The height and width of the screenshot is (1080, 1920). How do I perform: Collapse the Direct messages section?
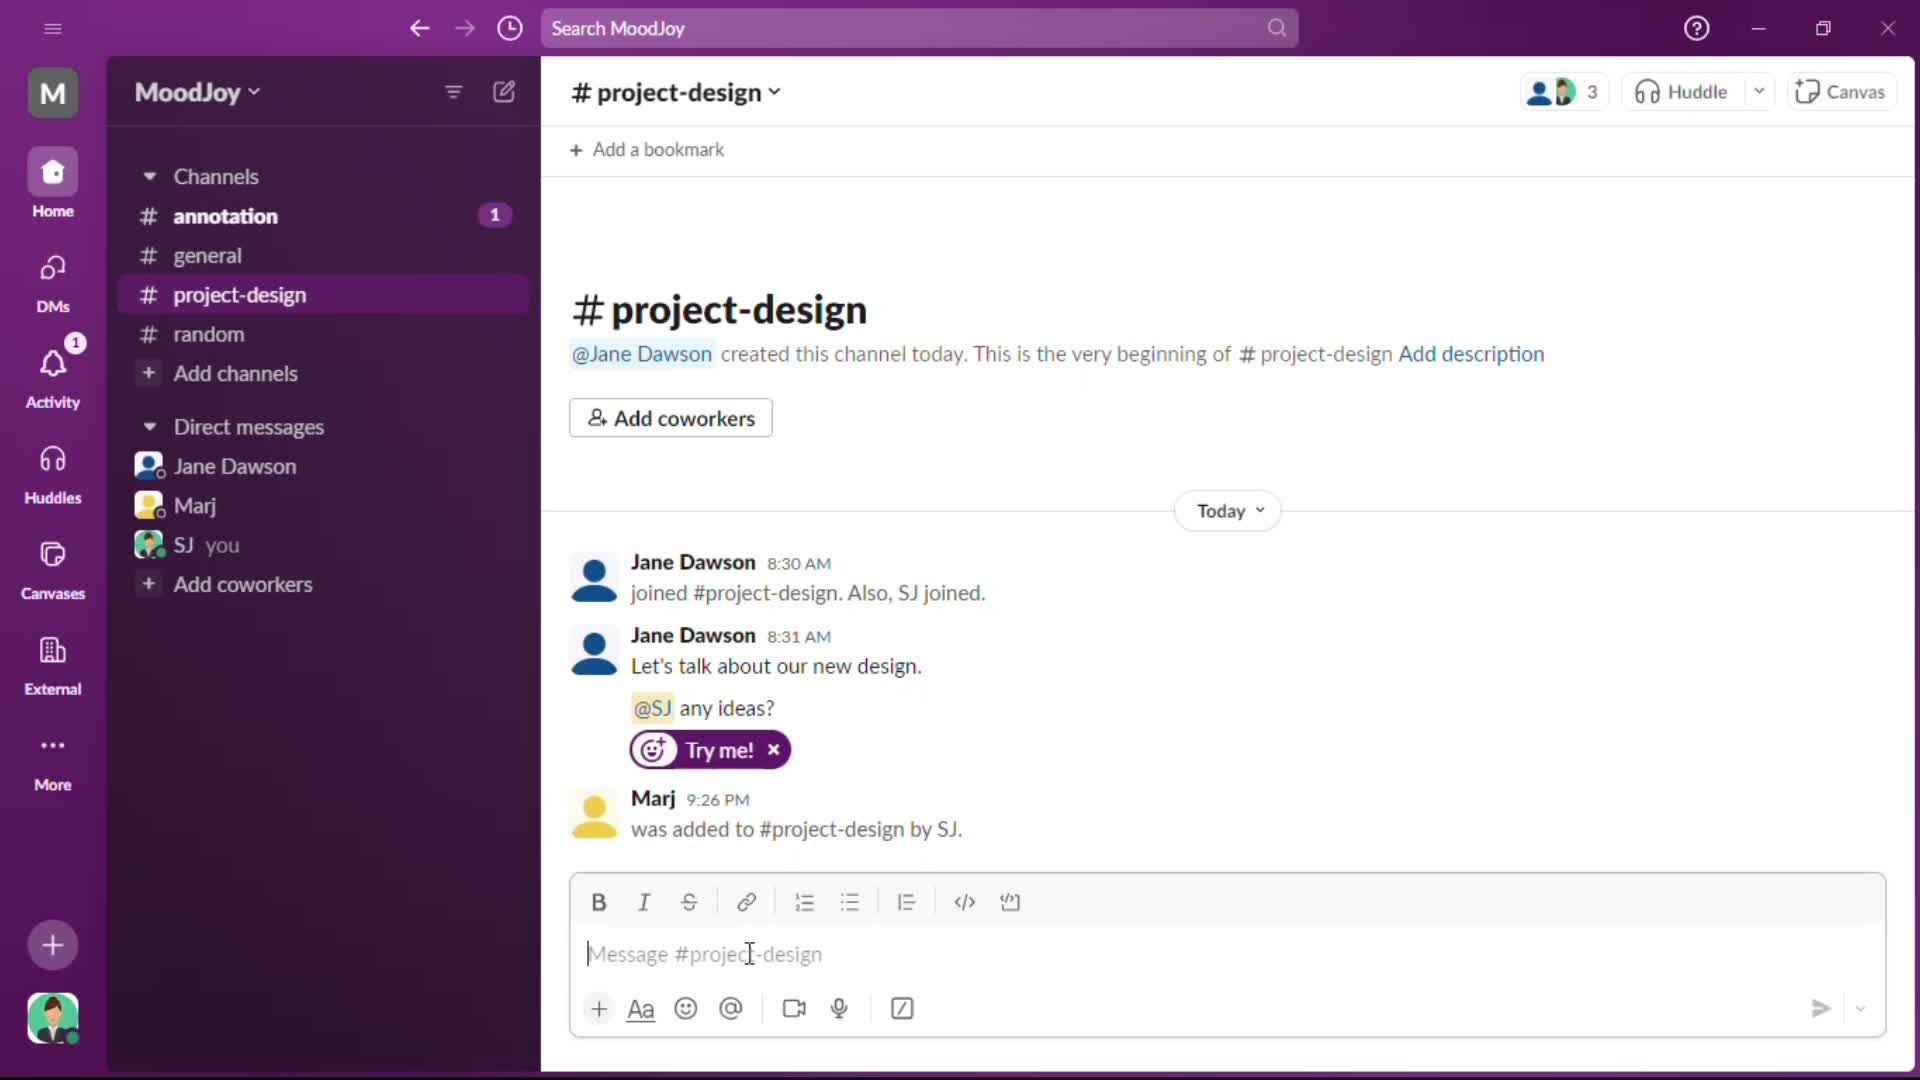(149, 426)
